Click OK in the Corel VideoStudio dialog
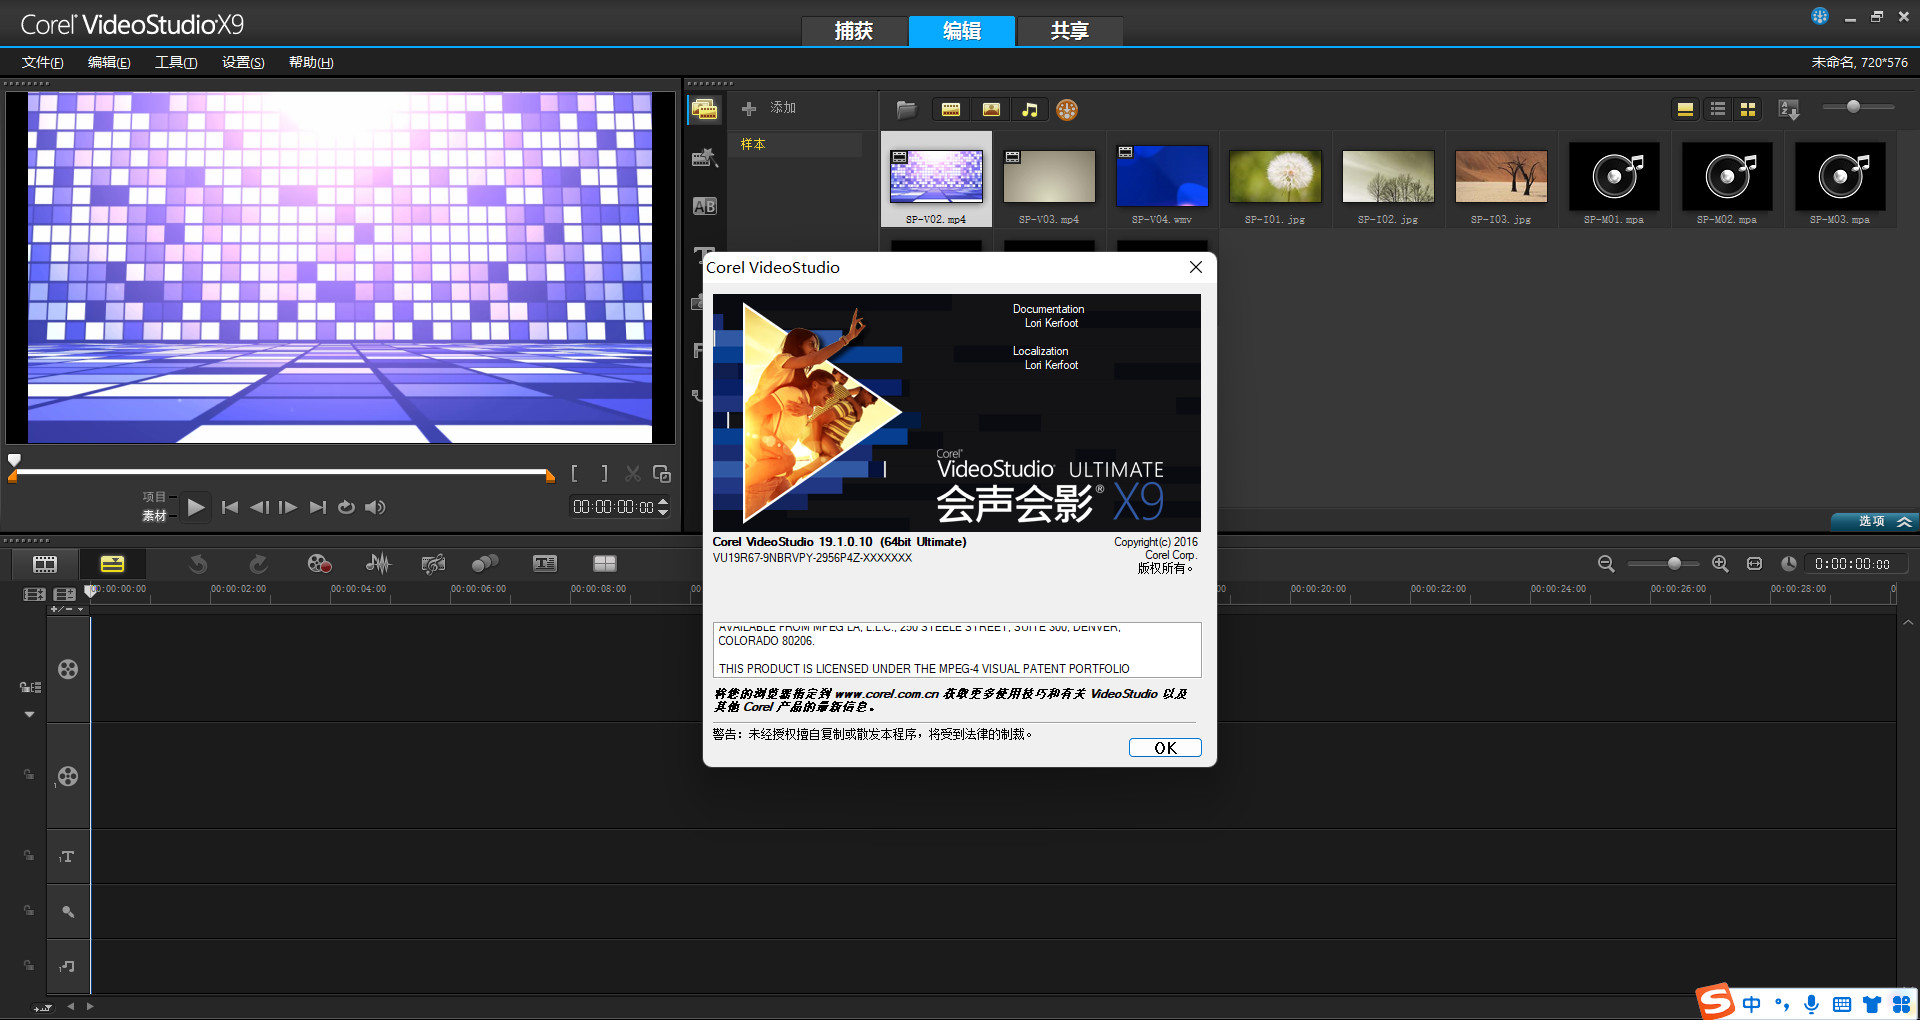 click(x=1165, y=748)
